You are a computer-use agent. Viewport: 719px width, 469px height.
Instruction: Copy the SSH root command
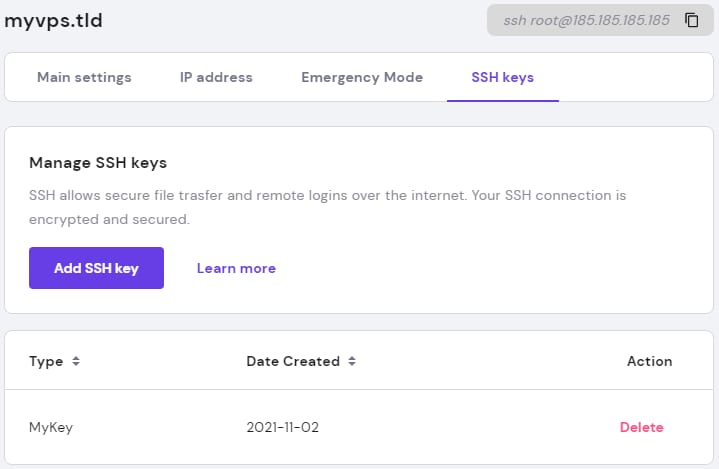click(691, 20)
